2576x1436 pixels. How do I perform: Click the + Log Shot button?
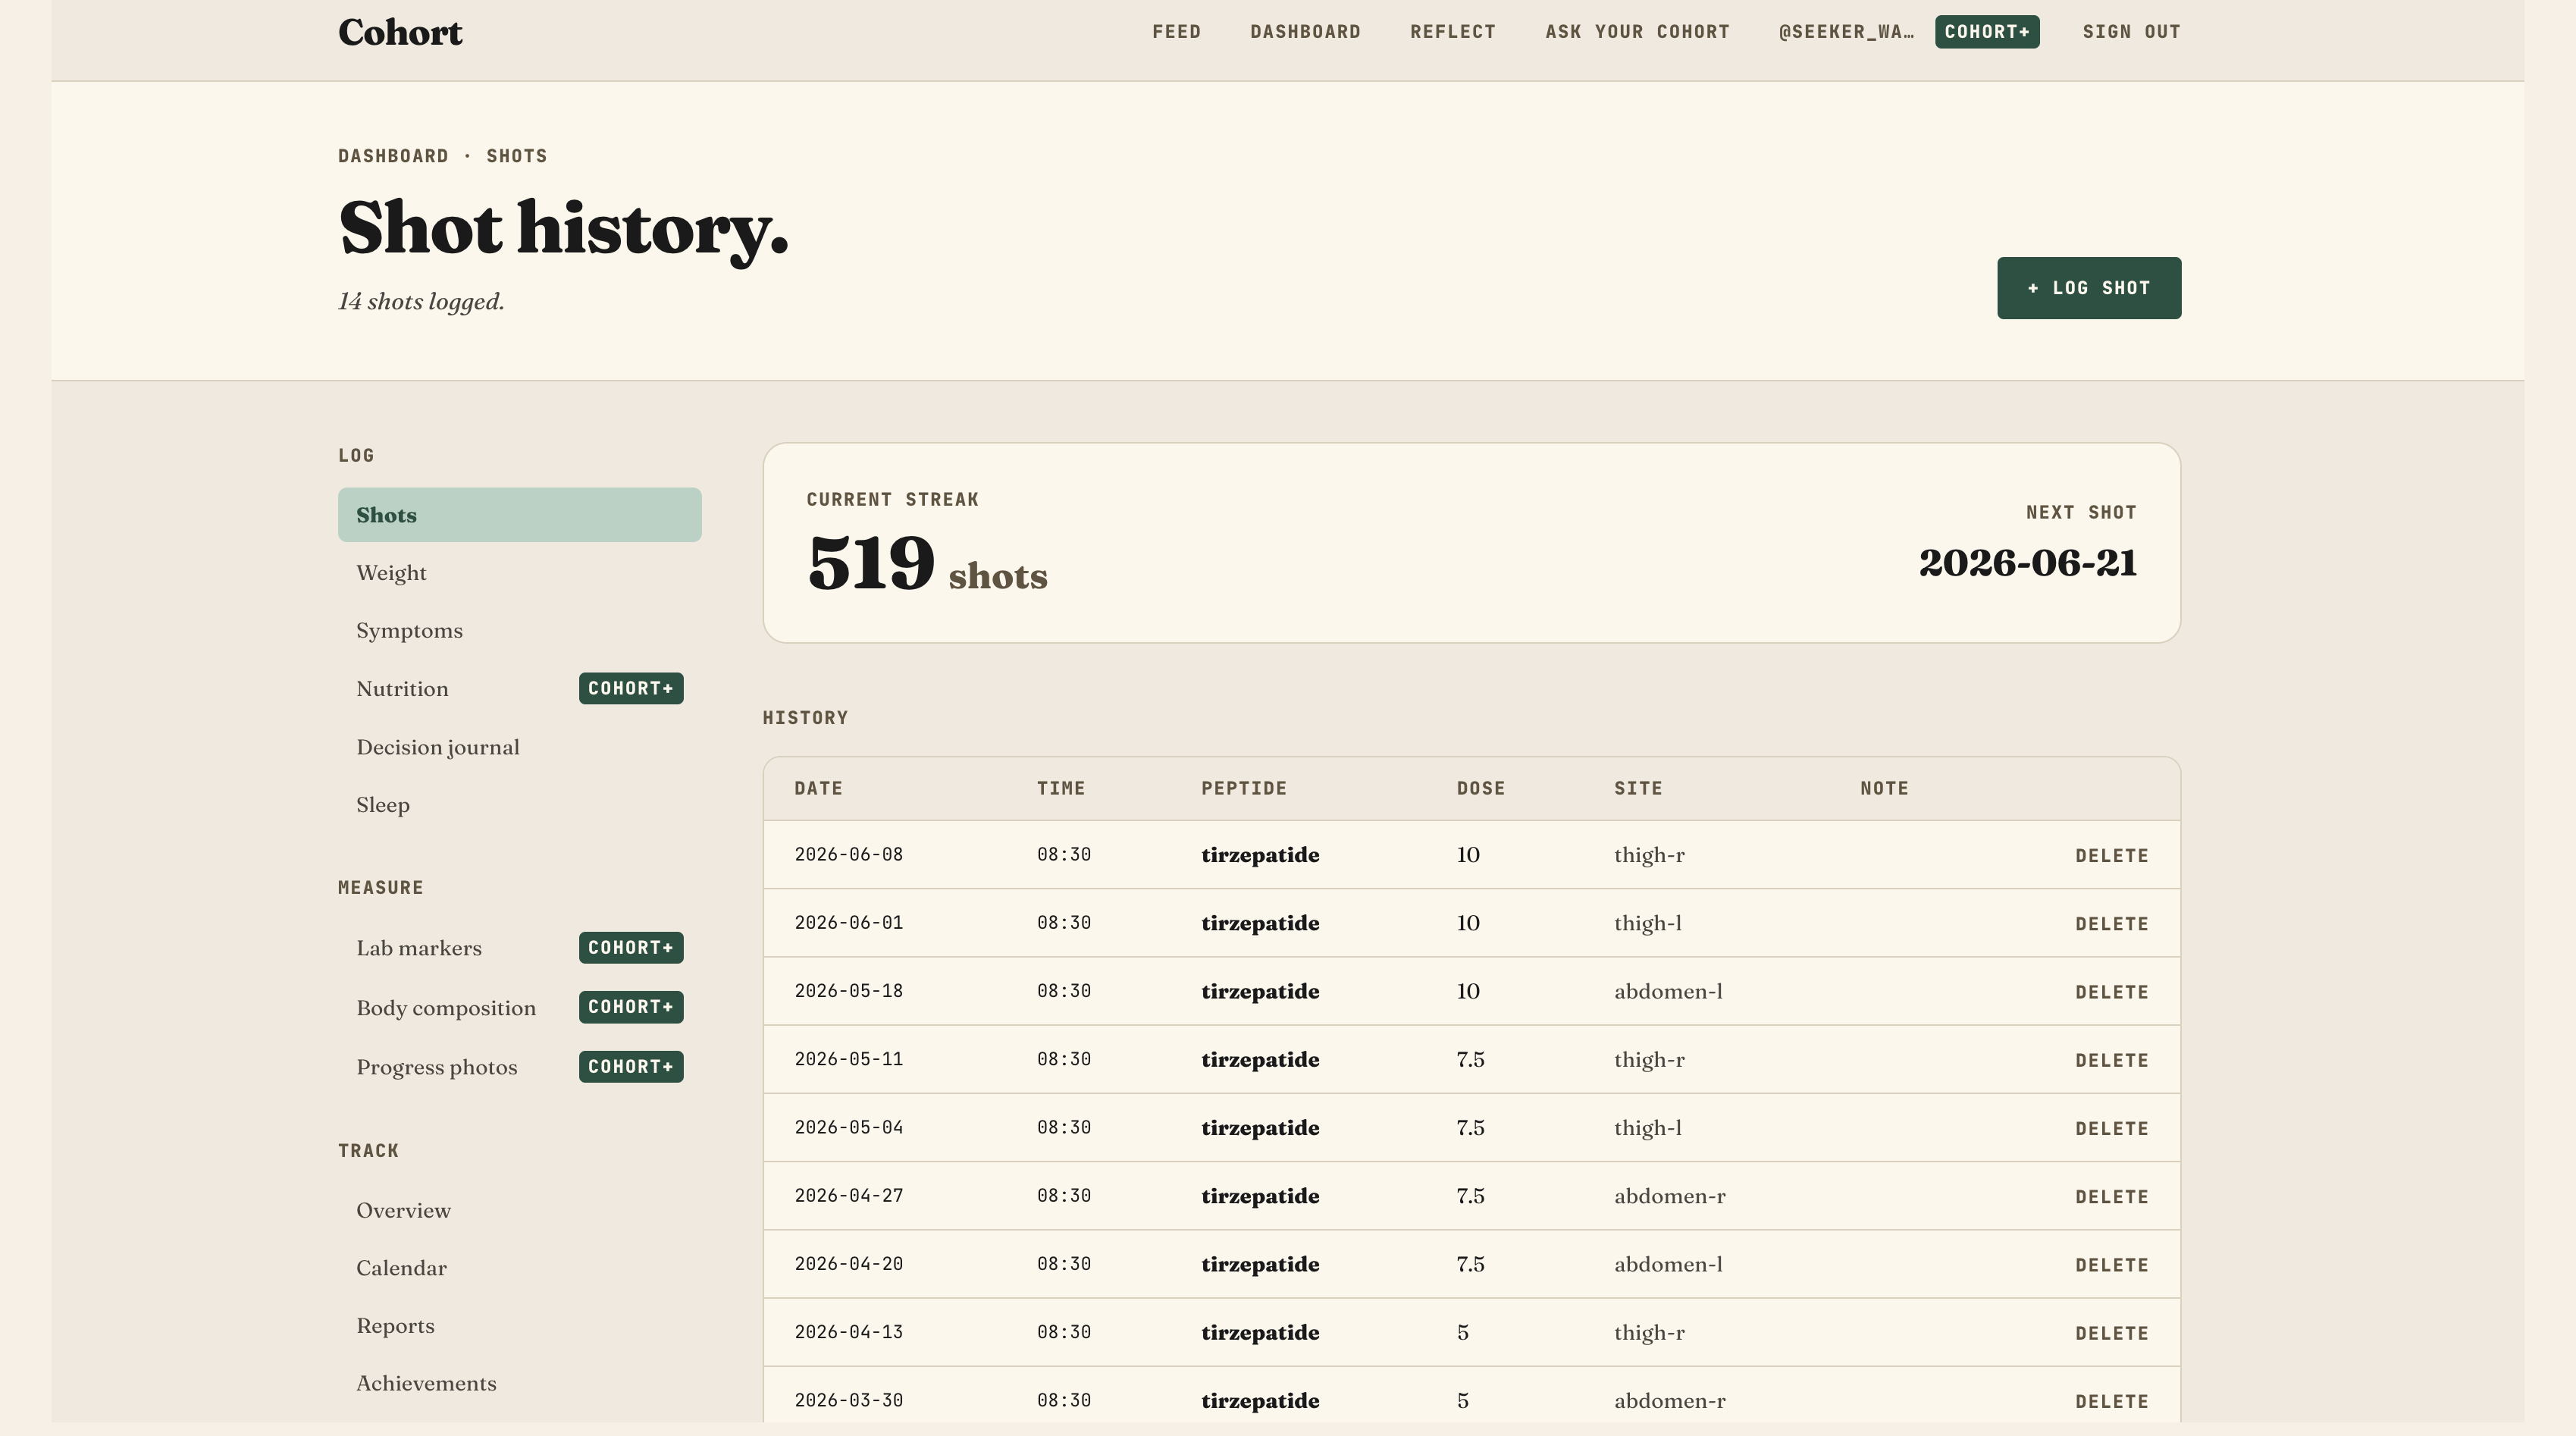coord(2089,288)
